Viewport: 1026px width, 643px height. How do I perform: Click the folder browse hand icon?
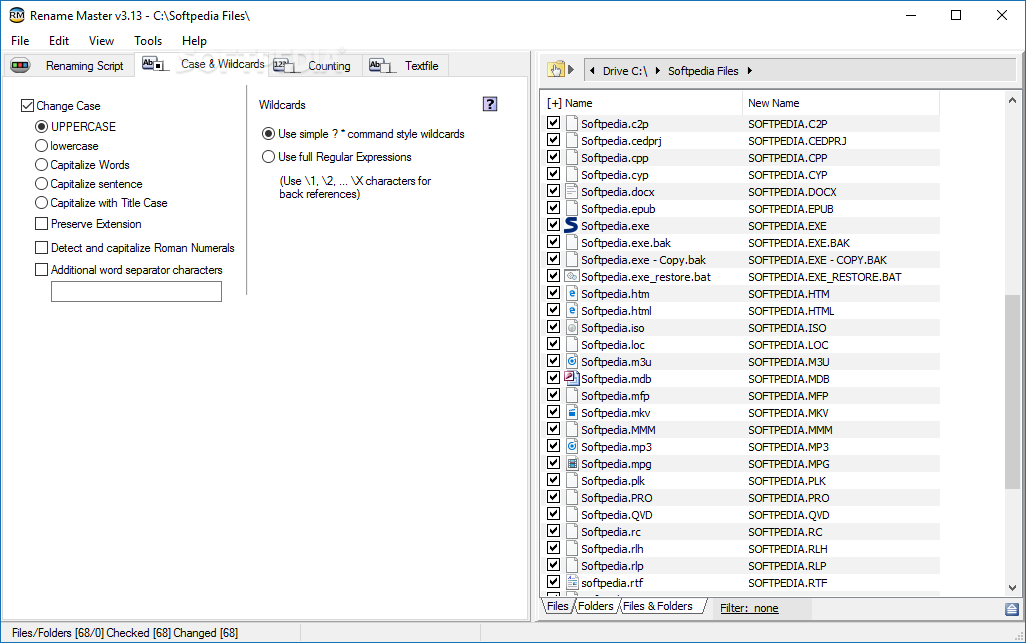click(556, 70)
